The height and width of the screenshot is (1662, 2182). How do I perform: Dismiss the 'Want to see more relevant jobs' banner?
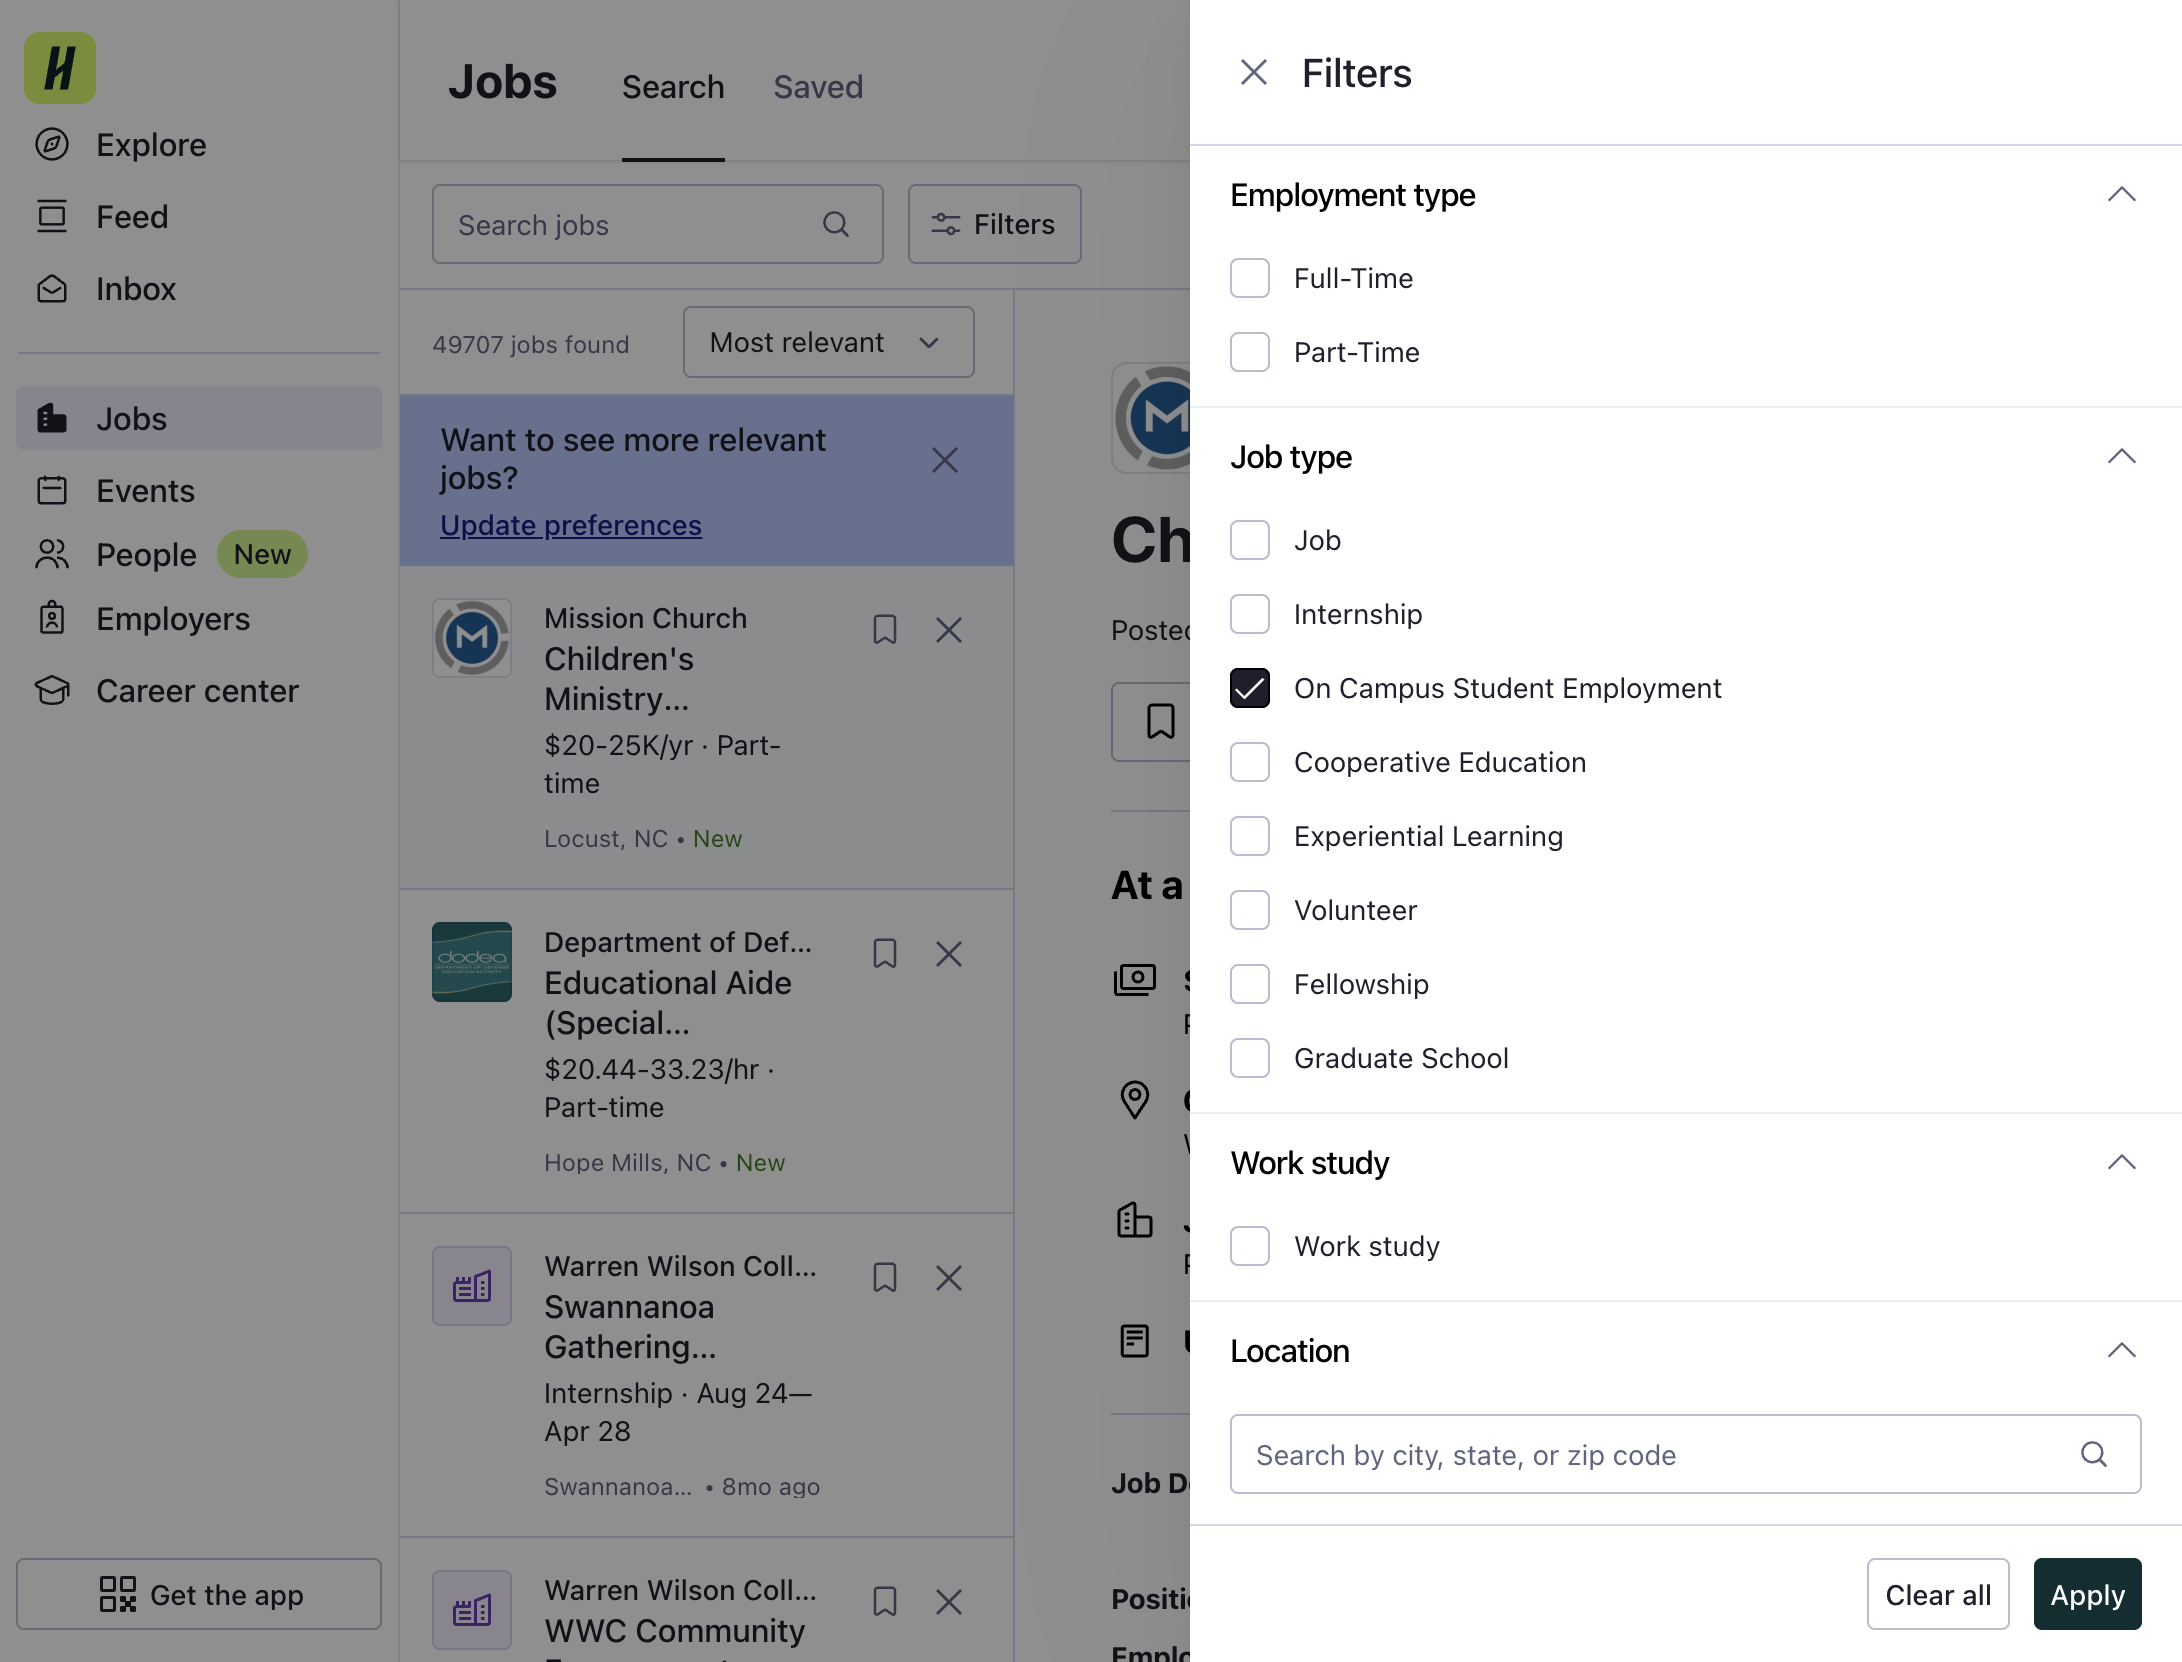point(945,460)
